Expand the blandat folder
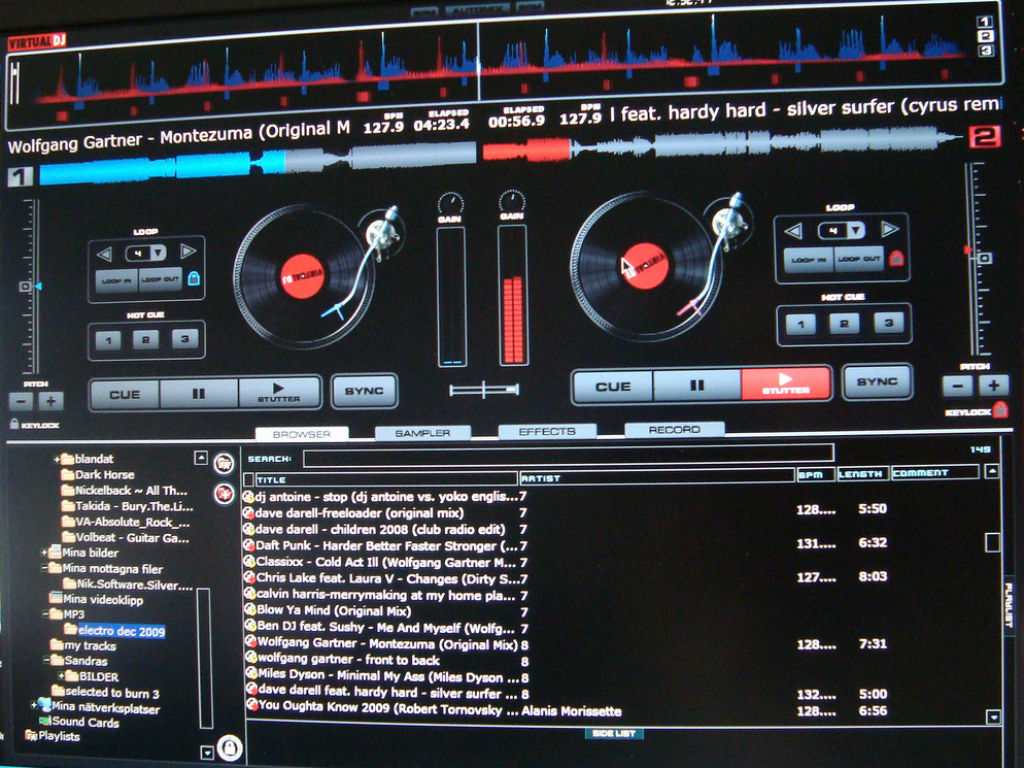This screenshot has width=1024, height=768. [x=57, y=459]
